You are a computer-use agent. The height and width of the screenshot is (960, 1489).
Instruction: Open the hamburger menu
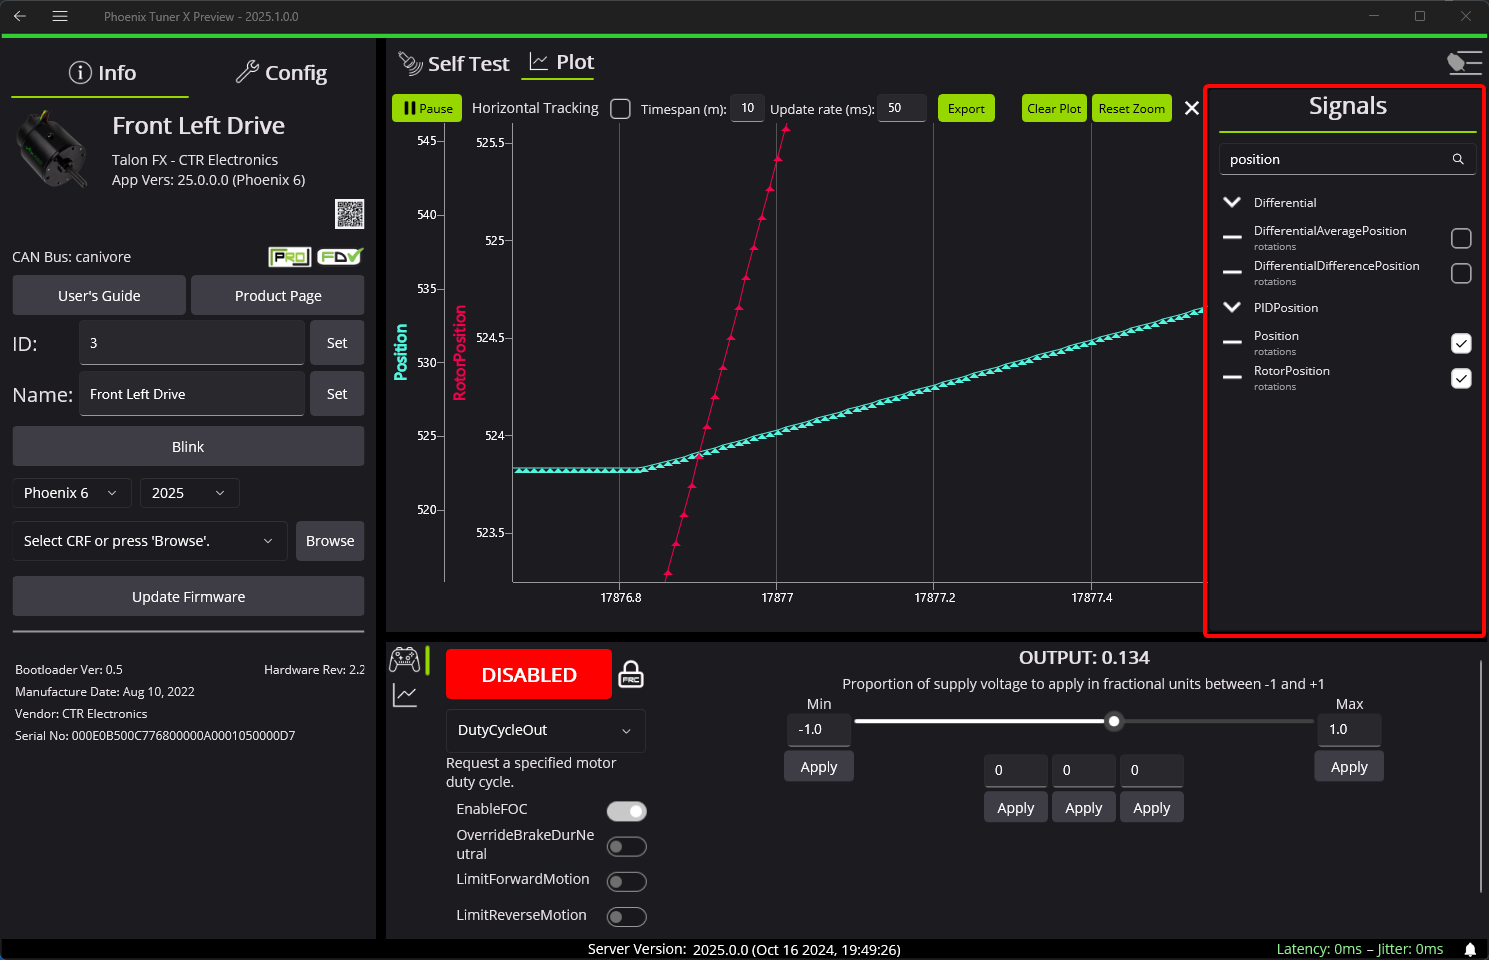point(60,16)
